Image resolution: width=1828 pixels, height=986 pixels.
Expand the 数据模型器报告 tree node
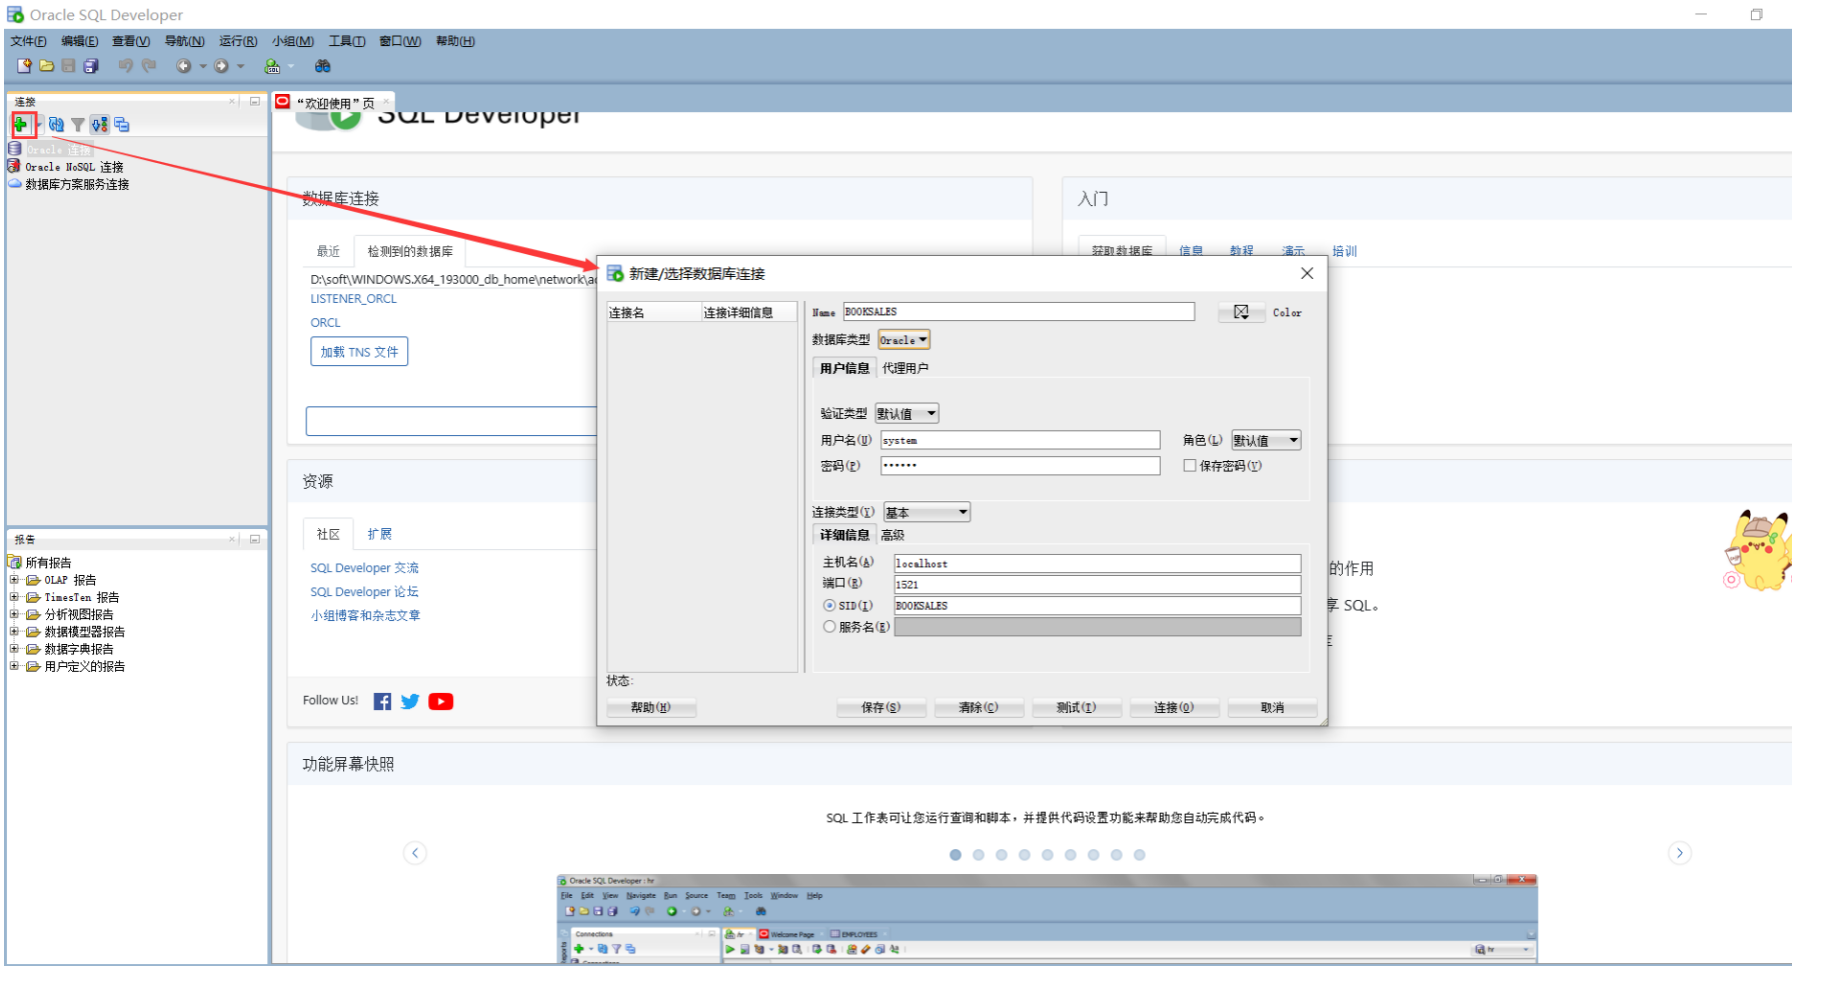pyautogui.click(x=14, y=632)
